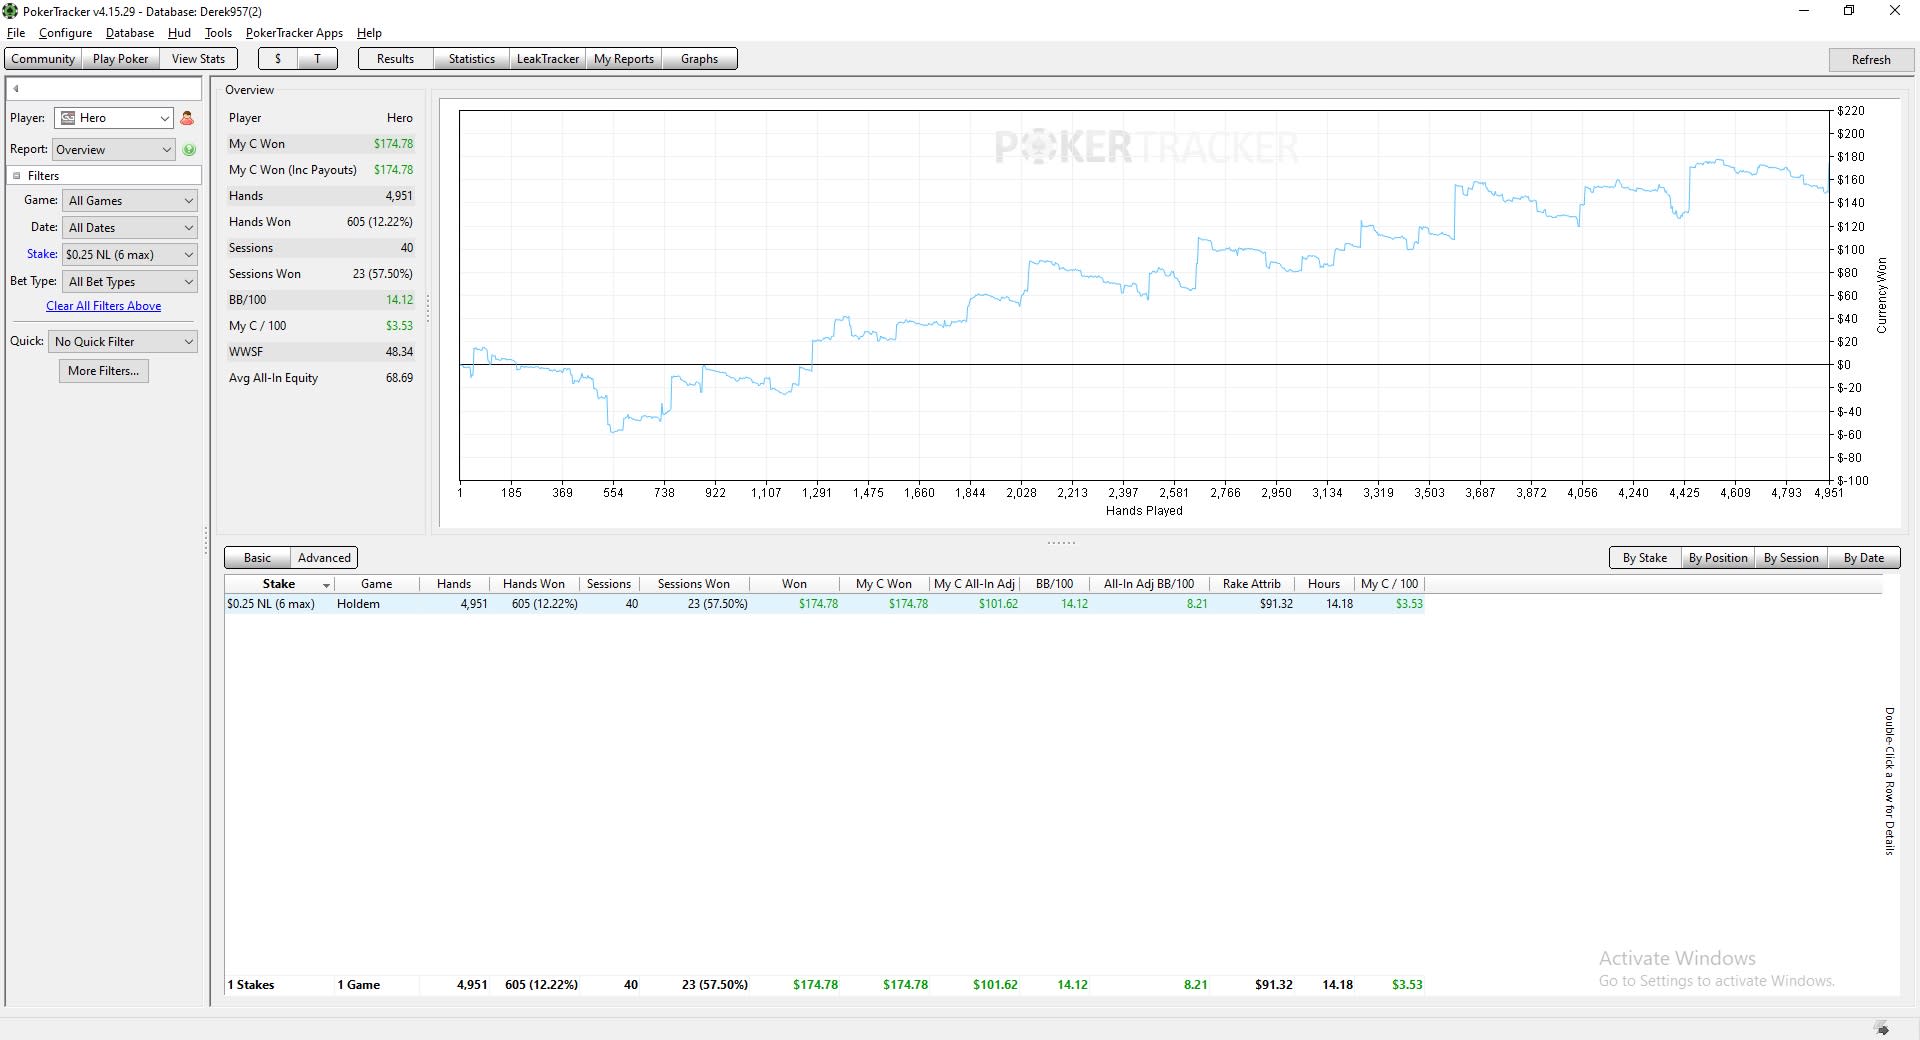This screenshot has height=1040, width=1920.
Task: Open the Player dropdown showing Hero
Action: 114,118
